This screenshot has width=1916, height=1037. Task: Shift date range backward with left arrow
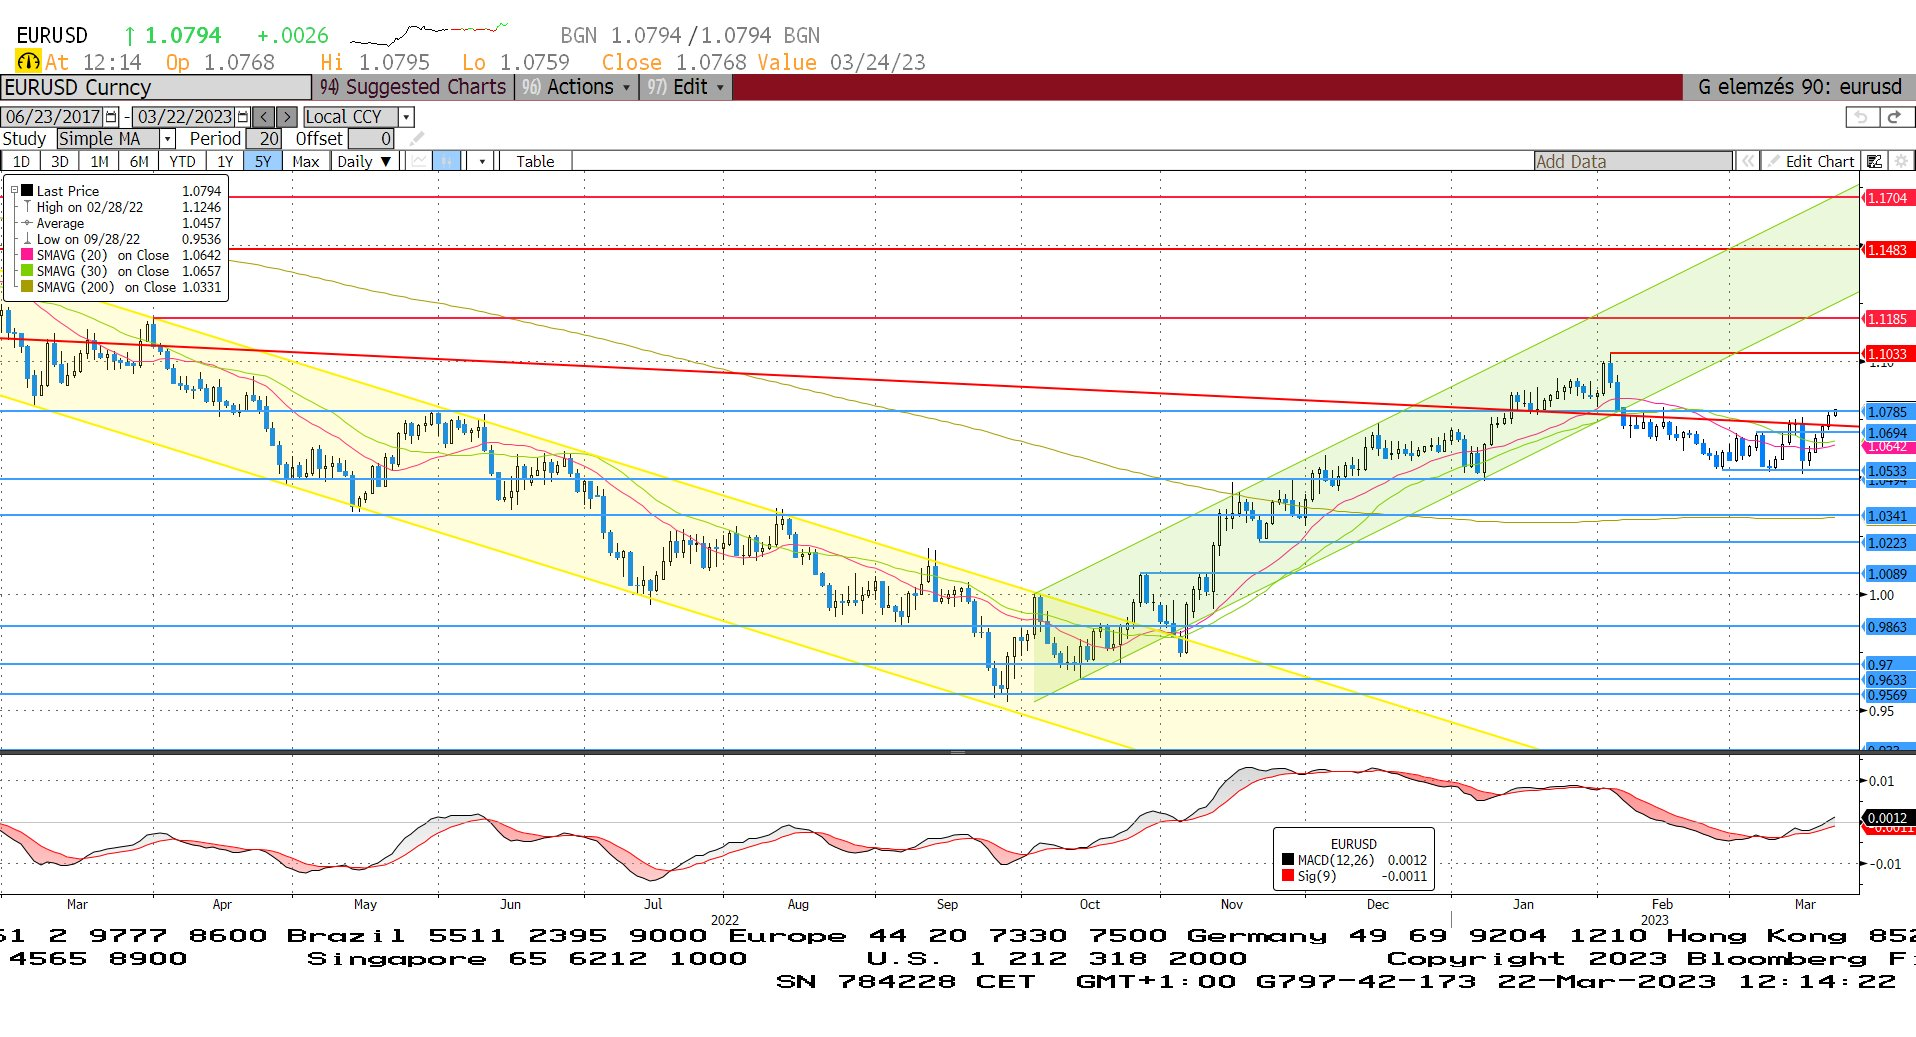click(x=264, y=117)
